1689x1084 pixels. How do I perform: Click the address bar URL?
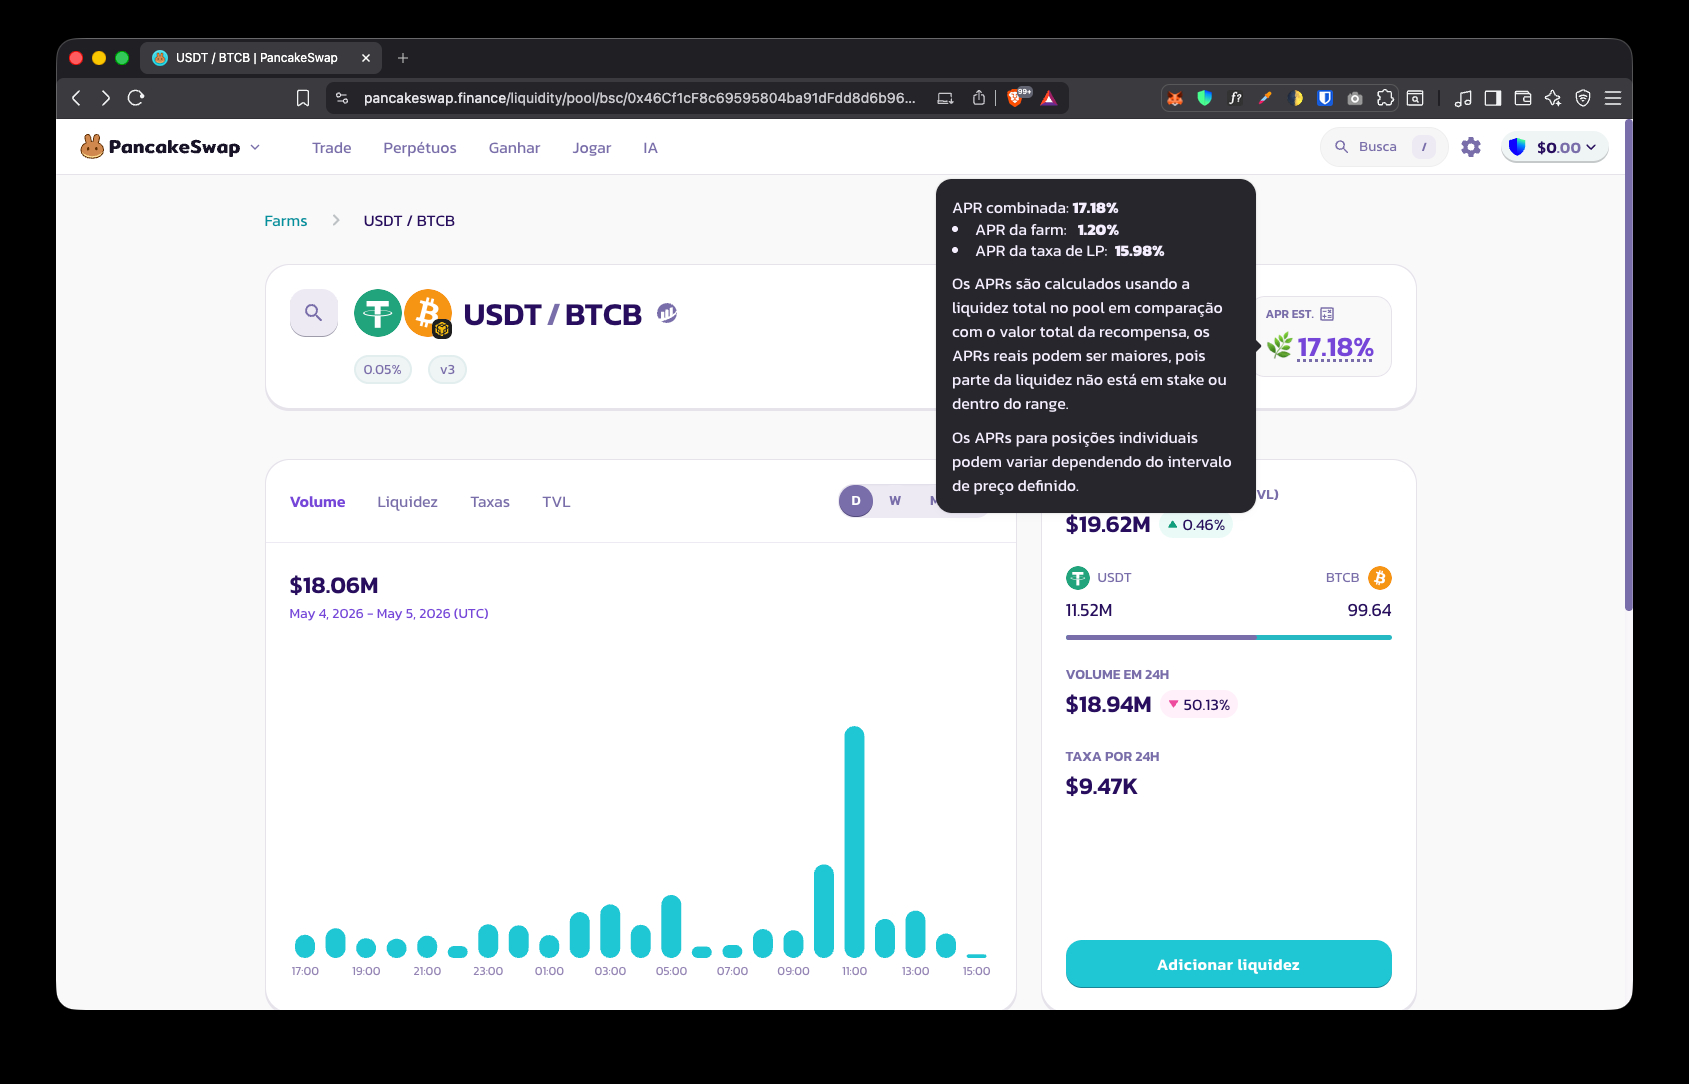pos(639,98)
